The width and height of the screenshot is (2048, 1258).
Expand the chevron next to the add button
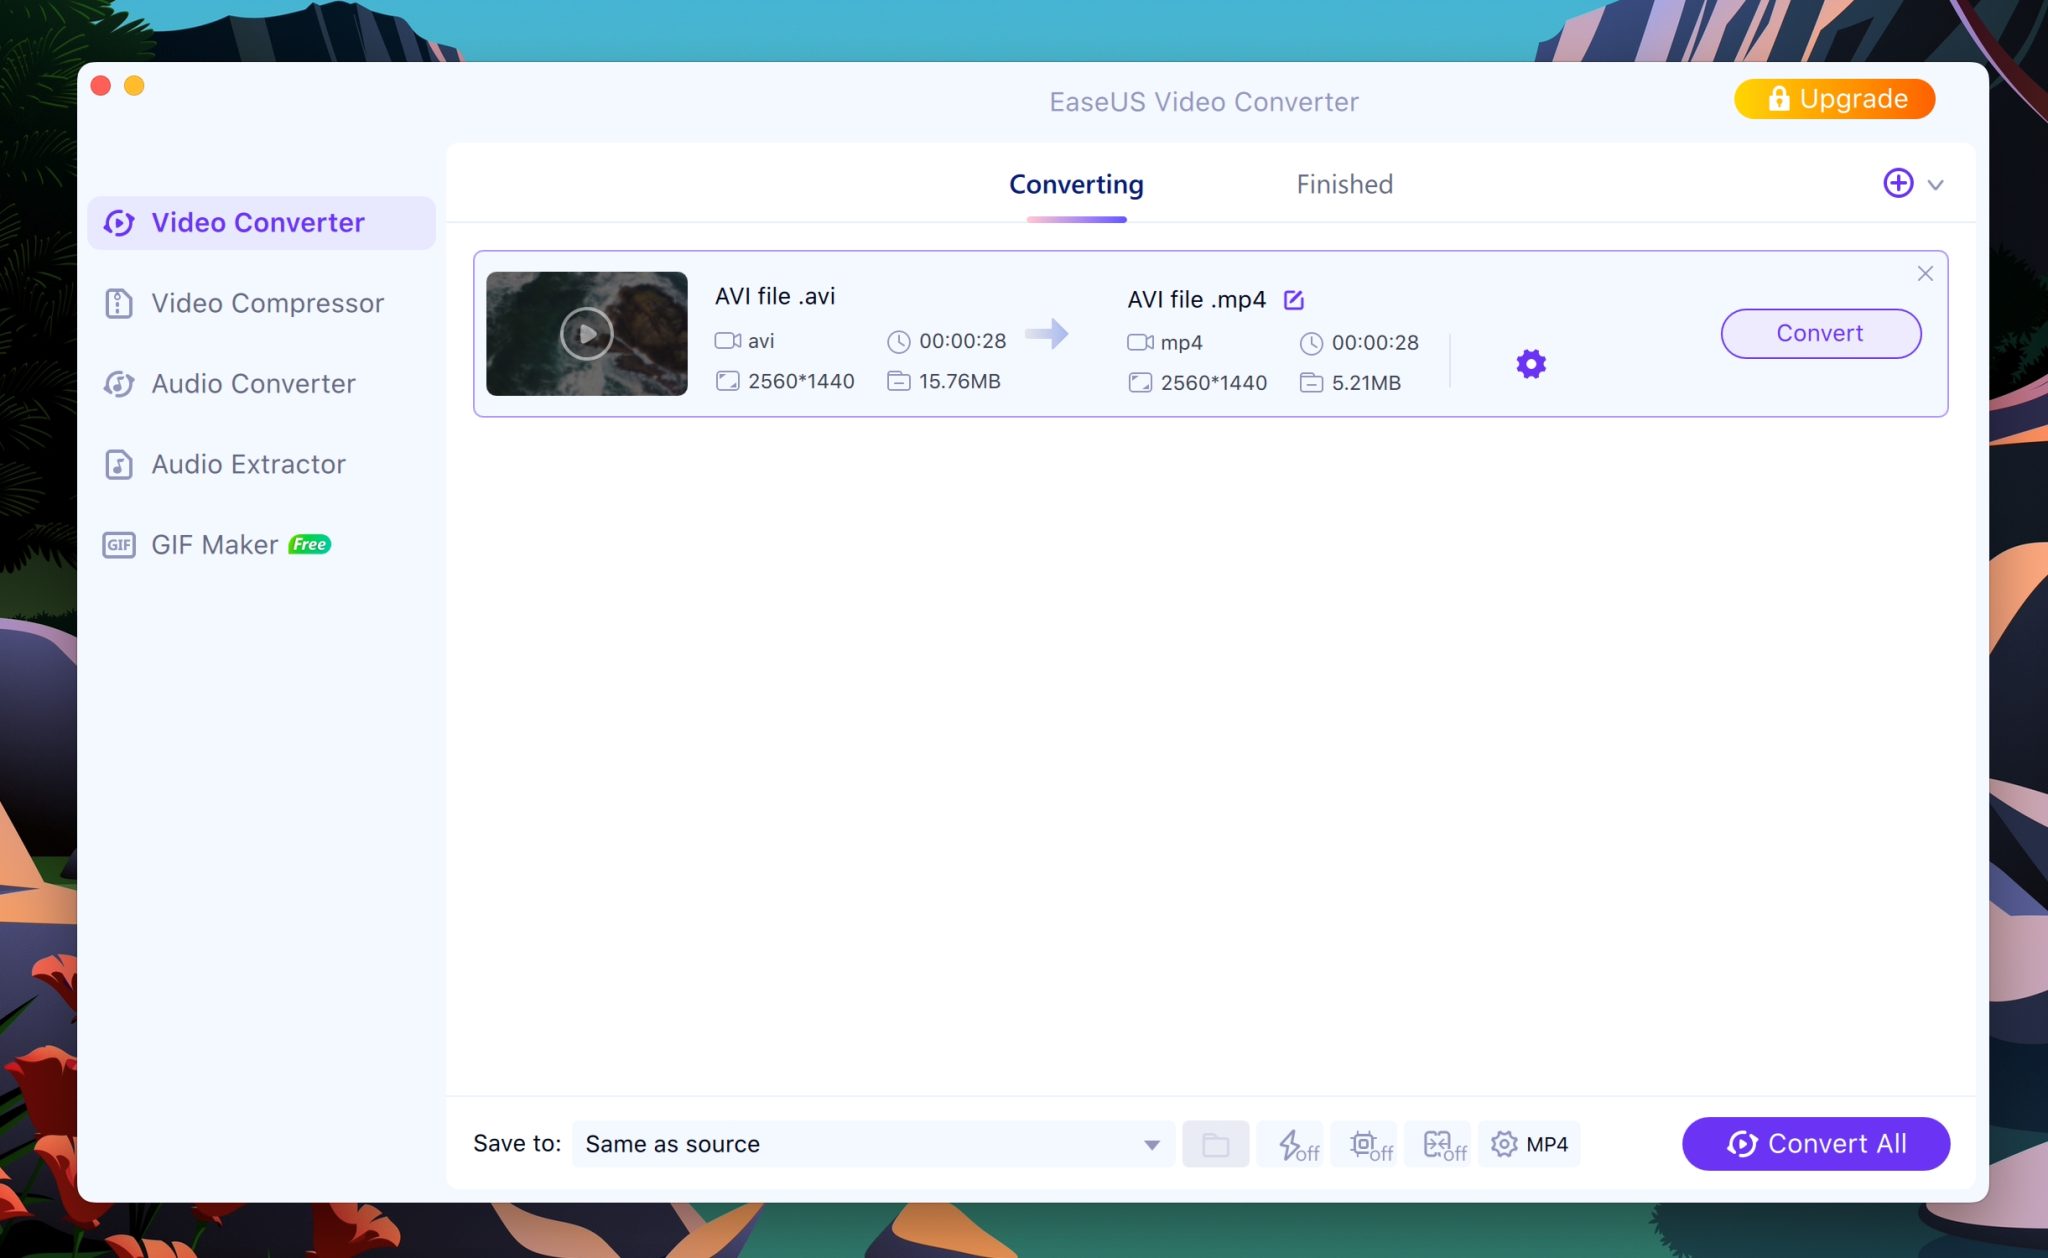coord(1936,185)
